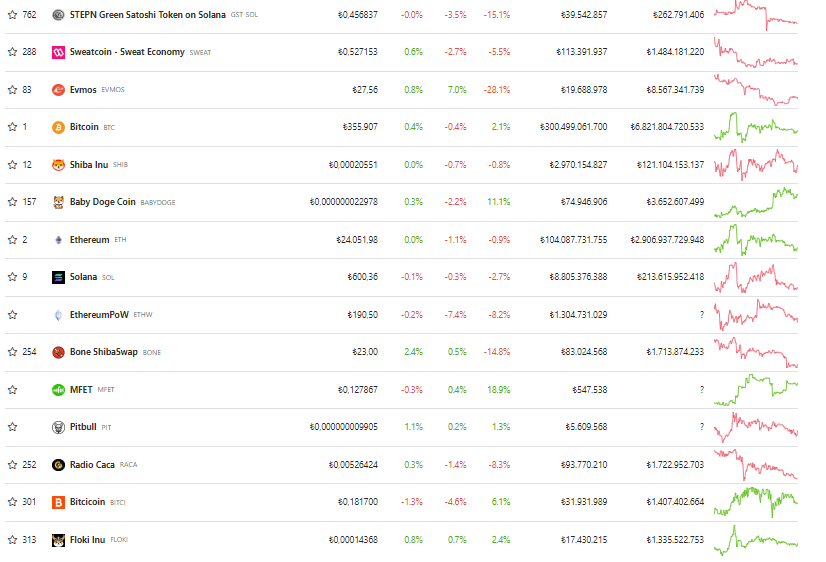This screenshot has height=562, width=826.
Task: Click the pink Sweatcoin logo
Action: coord(58,52)
